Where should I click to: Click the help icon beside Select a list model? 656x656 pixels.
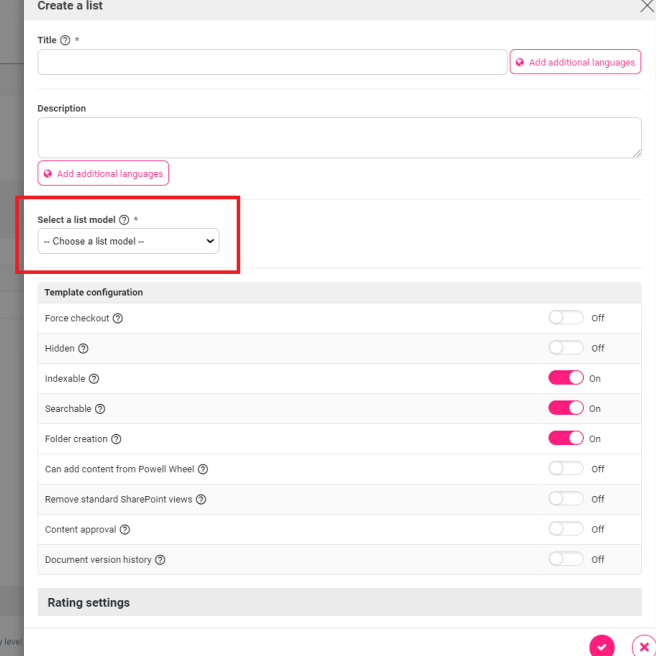(124, 220)
